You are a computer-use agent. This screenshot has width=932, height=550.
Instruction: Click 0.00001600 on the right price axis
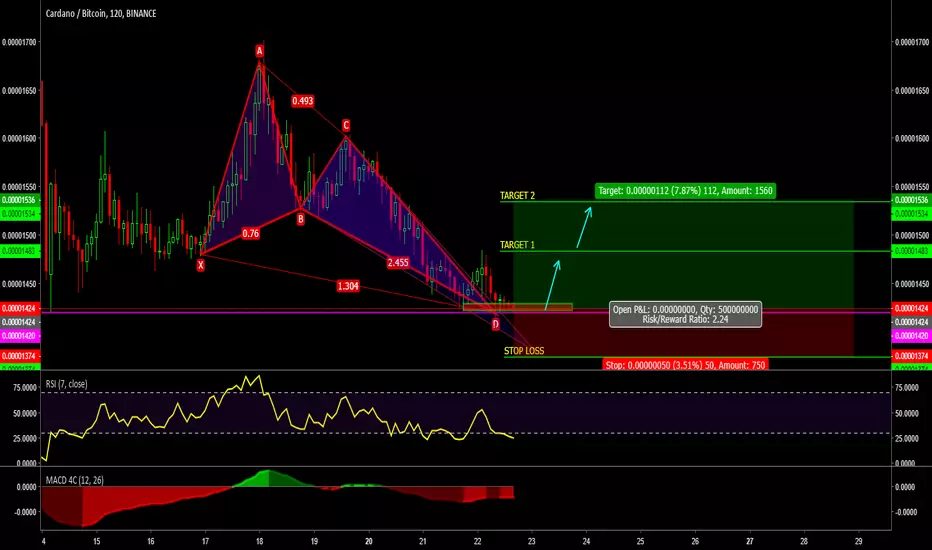coord(912,139)
